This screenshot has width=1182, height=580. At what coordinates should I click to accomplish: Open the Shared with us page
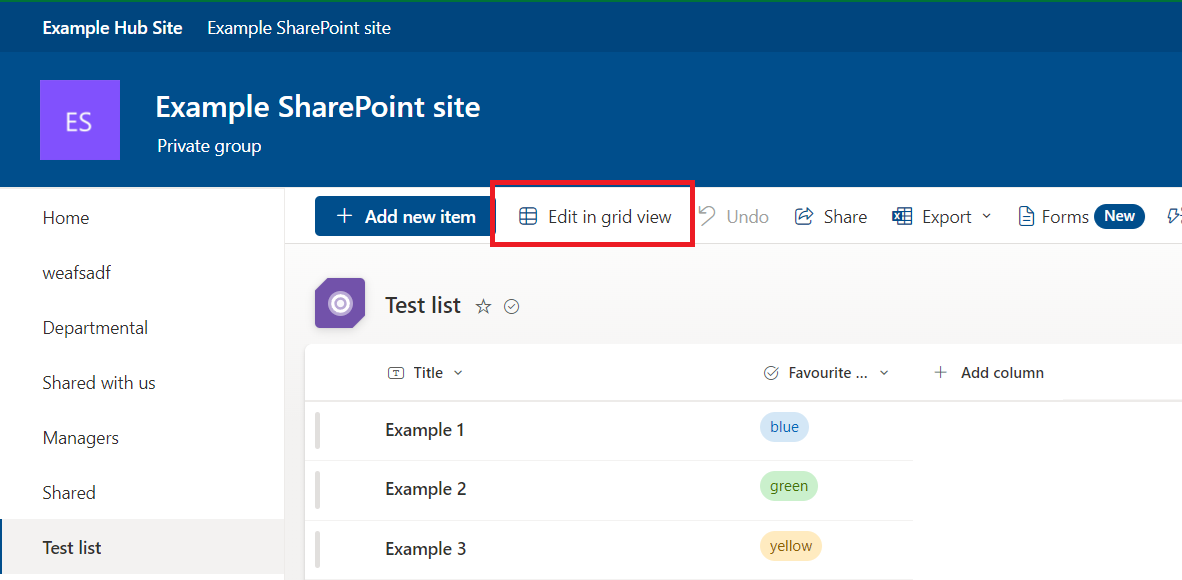99,382
